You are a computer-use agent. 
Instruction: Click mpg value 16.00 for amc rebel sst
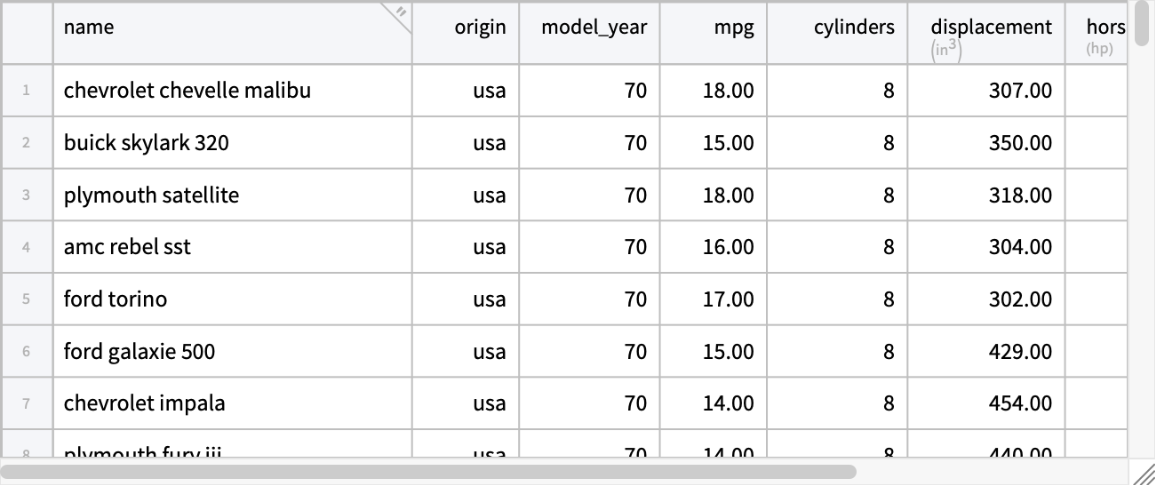click(x=728, y=247)
